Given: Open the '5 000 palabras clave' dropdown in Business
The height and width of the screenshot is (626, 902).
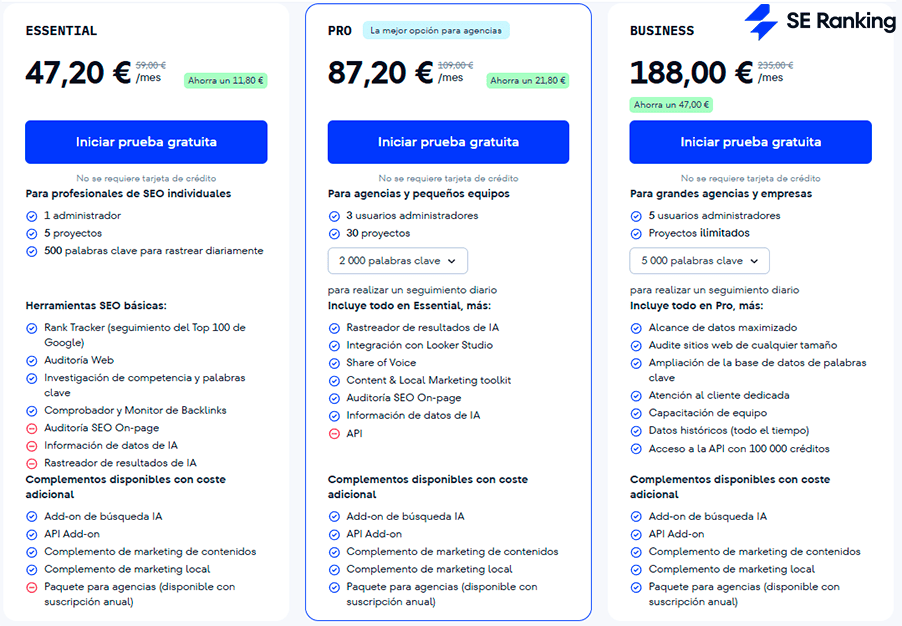Looking at the screenshot, I should (699, 261).
